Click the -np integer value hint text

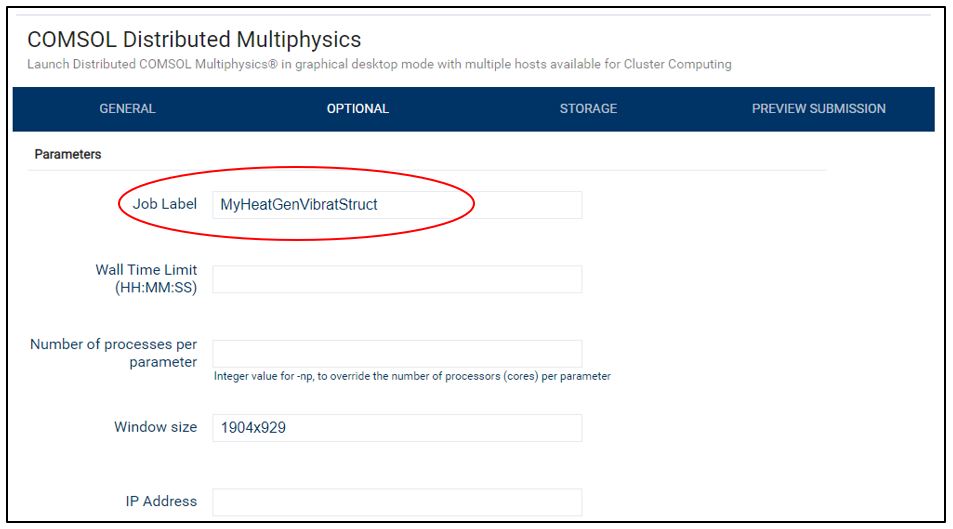tap(412, 376)
